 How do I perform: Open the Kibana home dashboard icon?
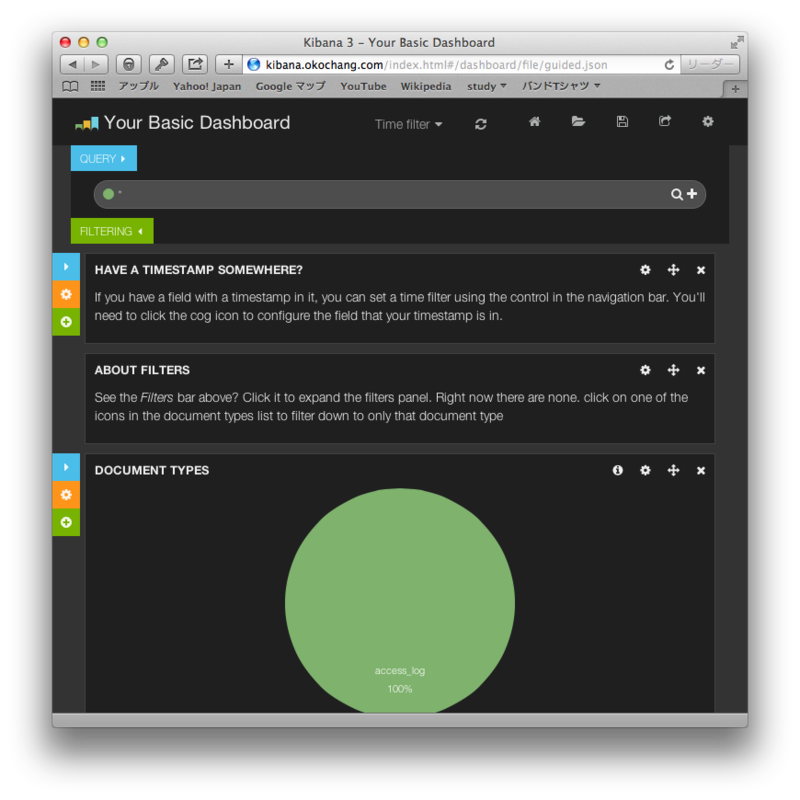(534, 121)
